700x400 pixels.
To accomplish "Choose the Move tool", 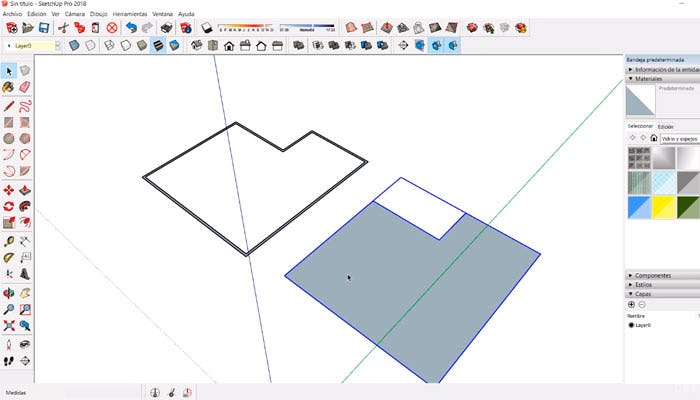I will click(8, 190).
